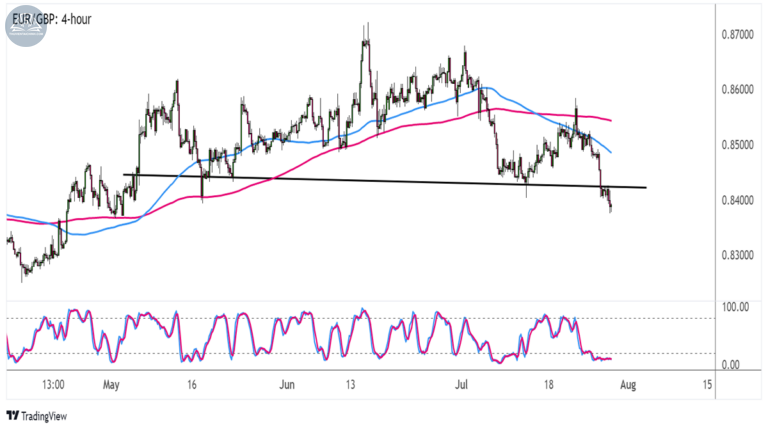Image resolution: width=768 pixels, height=432 pixels.
Task: Click the 18 date label after Jul
Action: click(x=549, y=384)
